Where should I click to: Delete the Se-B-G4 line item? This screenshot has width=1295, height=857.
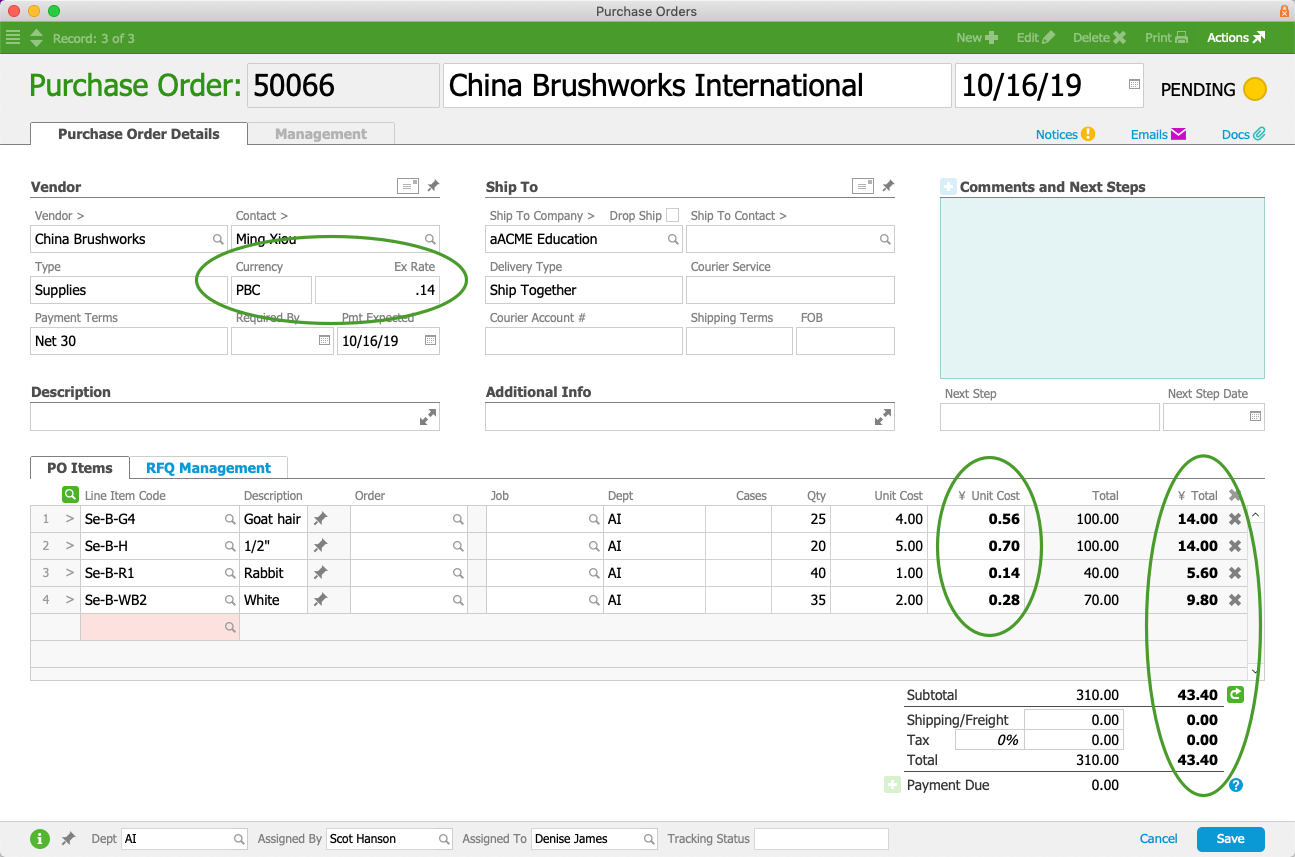(1235, 519)
